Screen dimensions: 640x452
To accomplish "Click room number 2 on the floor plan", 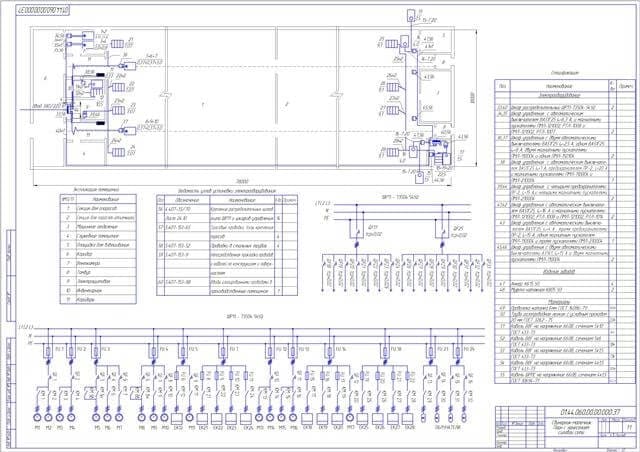I will (x=287, y=104).
